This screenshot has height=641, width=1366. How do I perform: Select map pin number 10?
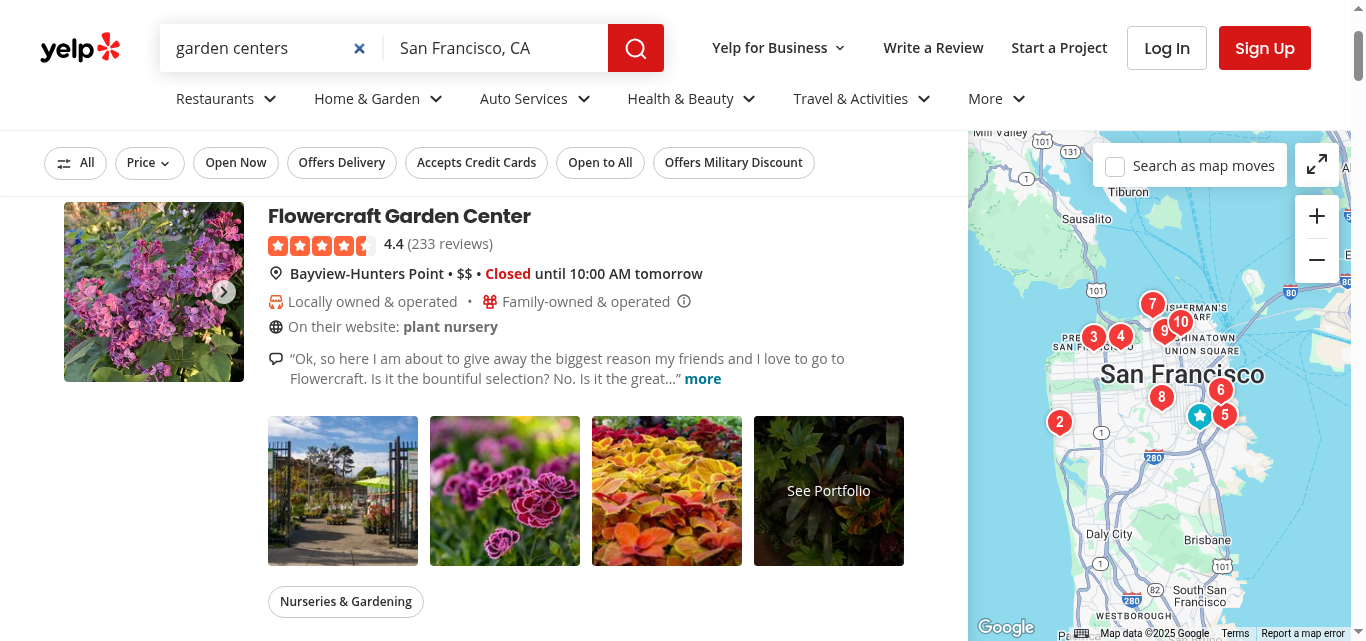coord(1181,323)
